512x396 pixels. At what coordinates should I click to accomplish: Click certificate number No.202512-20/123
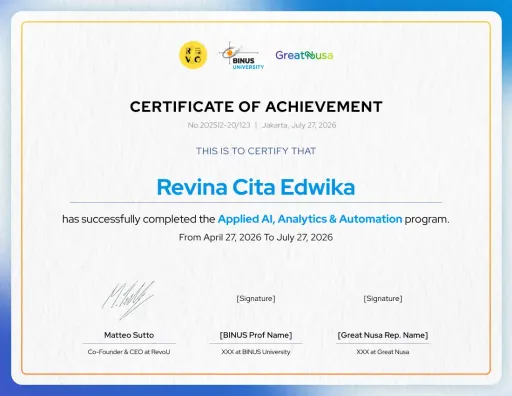(x=219, y=125)
